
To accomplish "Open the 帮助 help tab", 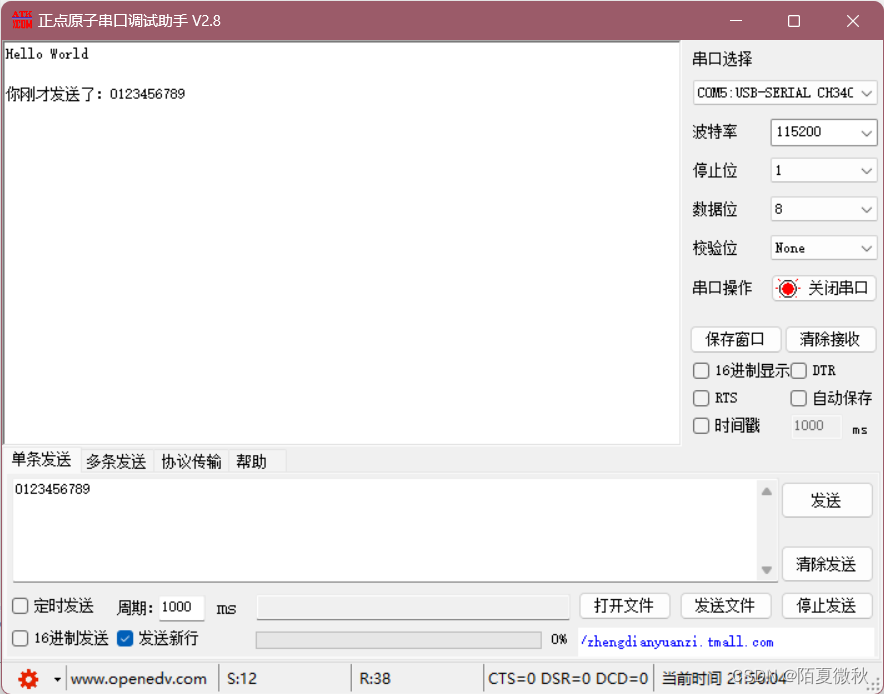I will tap(252, 461).
